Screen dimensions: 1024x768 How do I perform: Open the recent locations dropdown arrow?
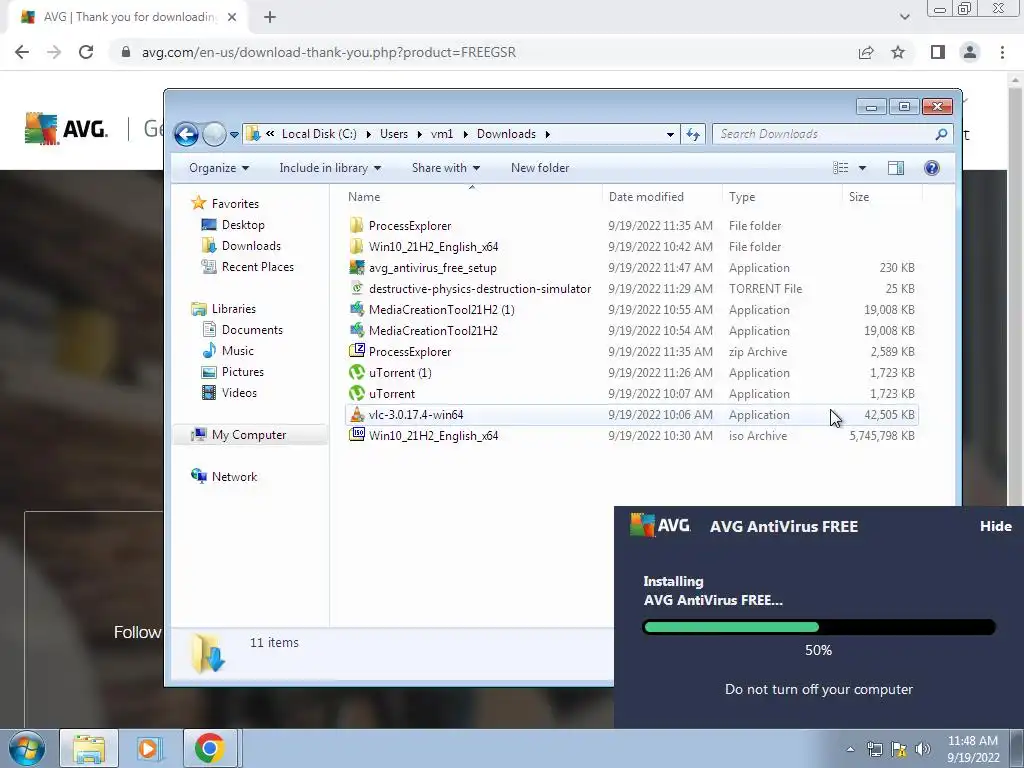[234, 135]
